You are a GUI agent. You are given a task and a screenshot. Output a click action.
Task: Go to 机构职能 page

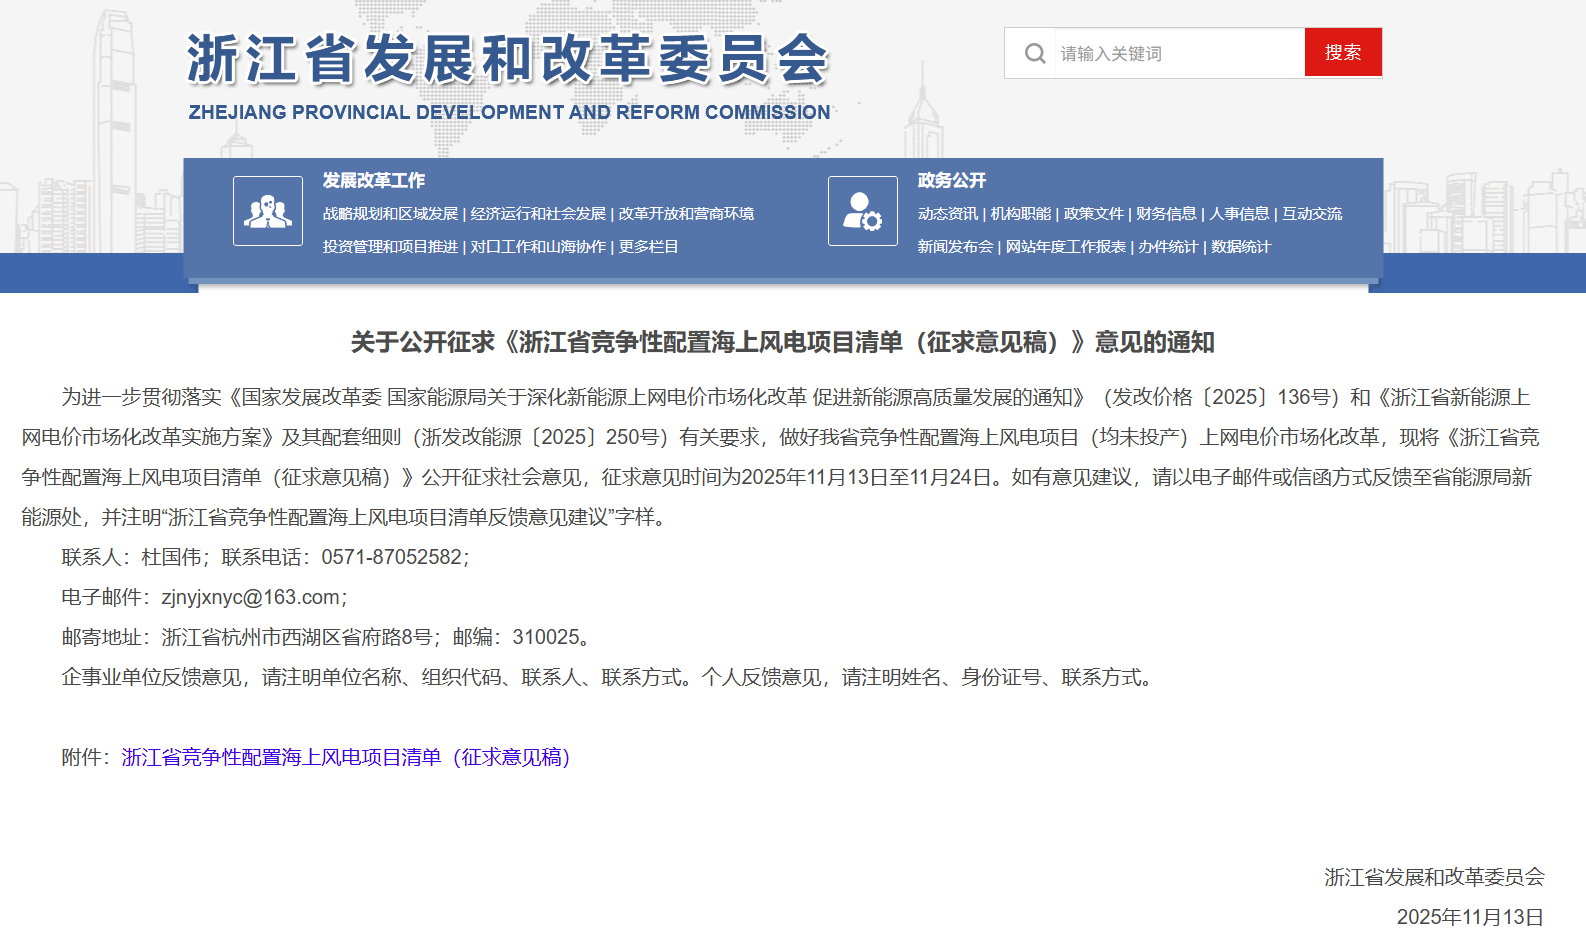click(1020, 214)
